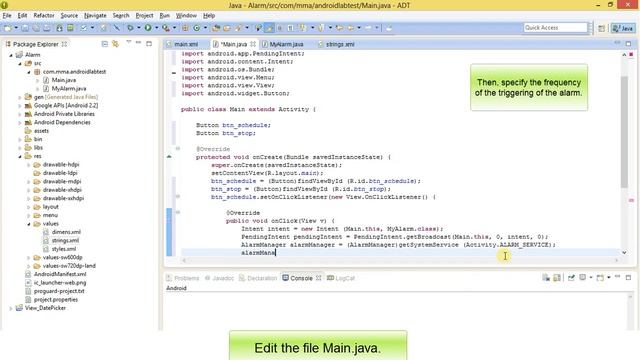Image resolution: width=640 pixels, height=360 pixels.
Task: Close the Main.java editor tab
Action: [253, 44]
